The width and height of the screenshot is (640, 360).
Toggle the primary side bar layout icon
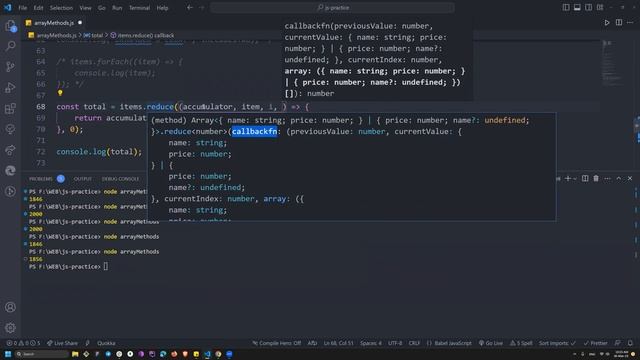[x=566, y=7]
